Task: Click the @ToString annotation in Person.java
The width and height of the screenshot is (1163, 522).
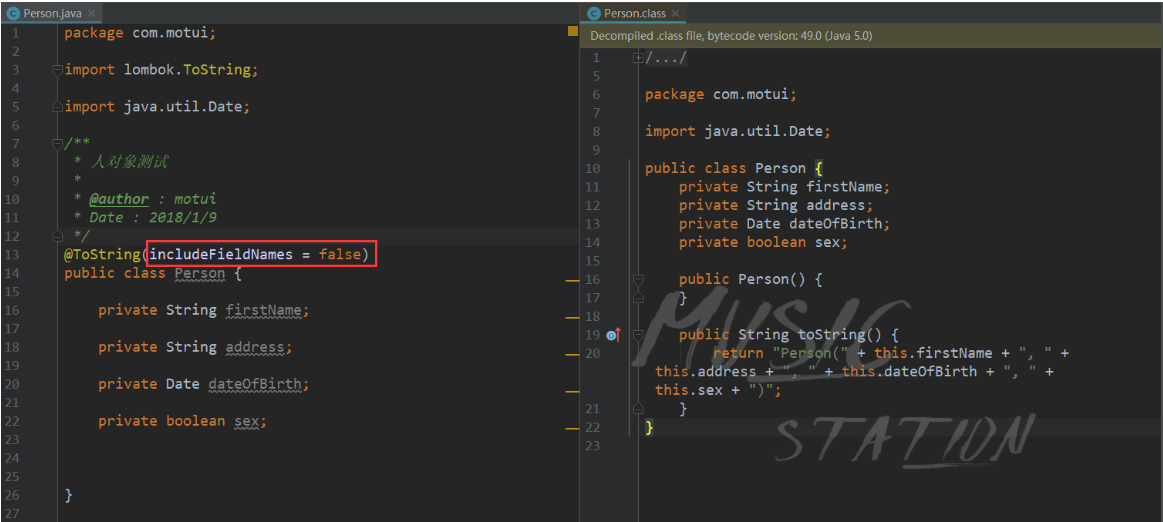Action: click(x=103, y=255)
